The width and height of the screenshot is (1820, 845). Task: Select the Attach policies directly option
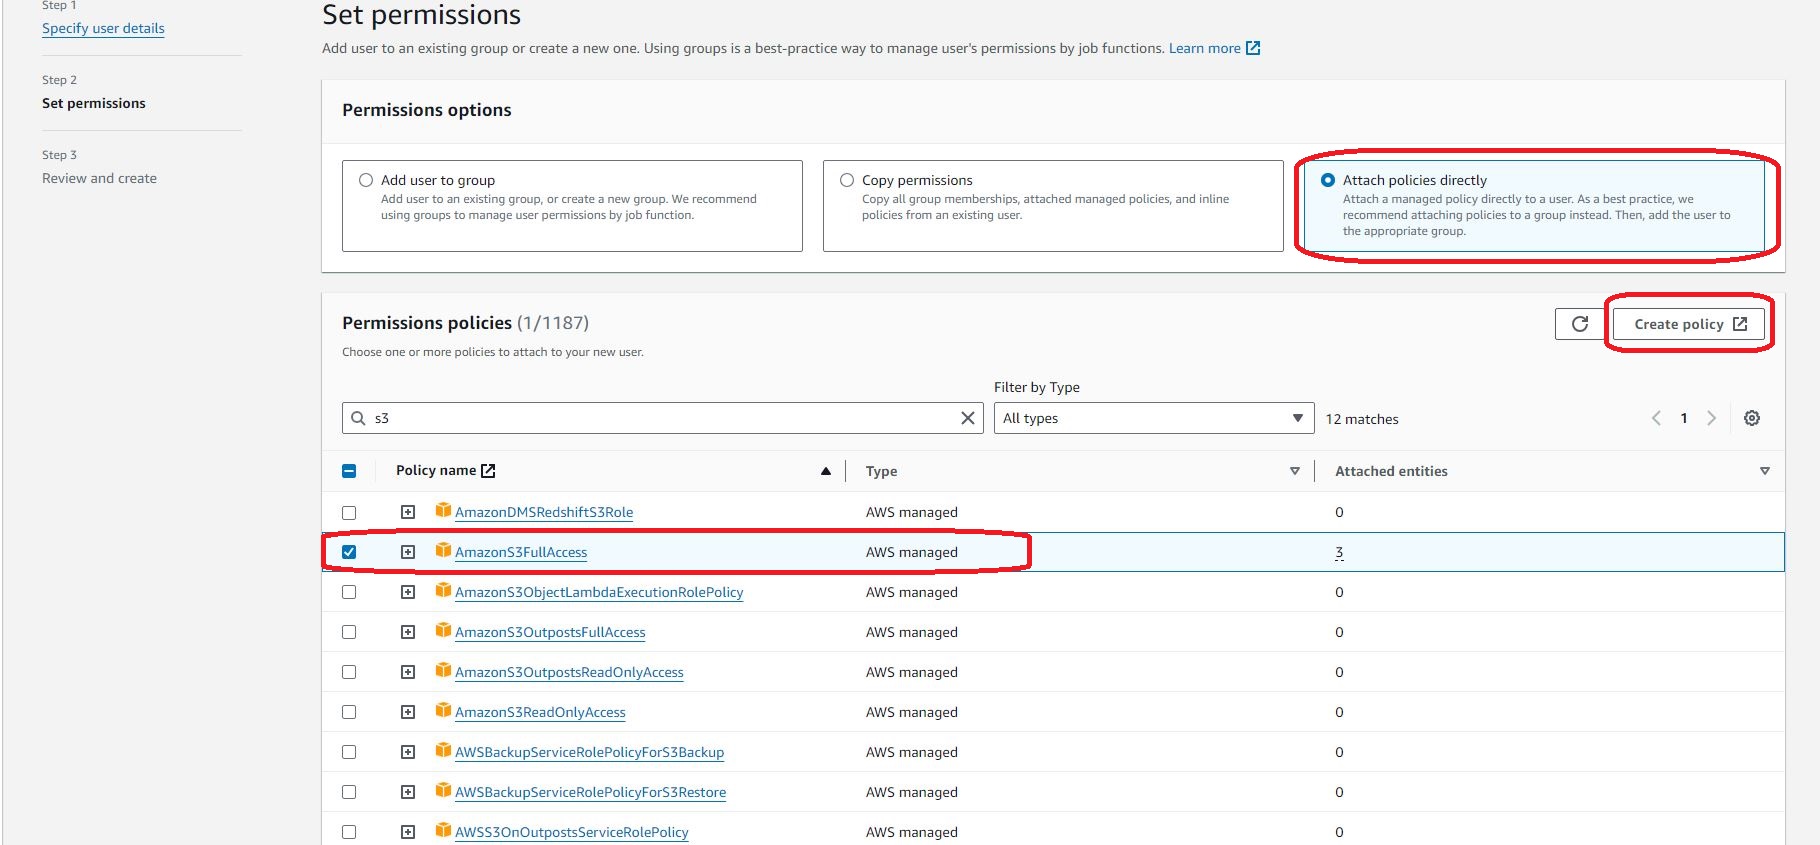point(1328,180)
